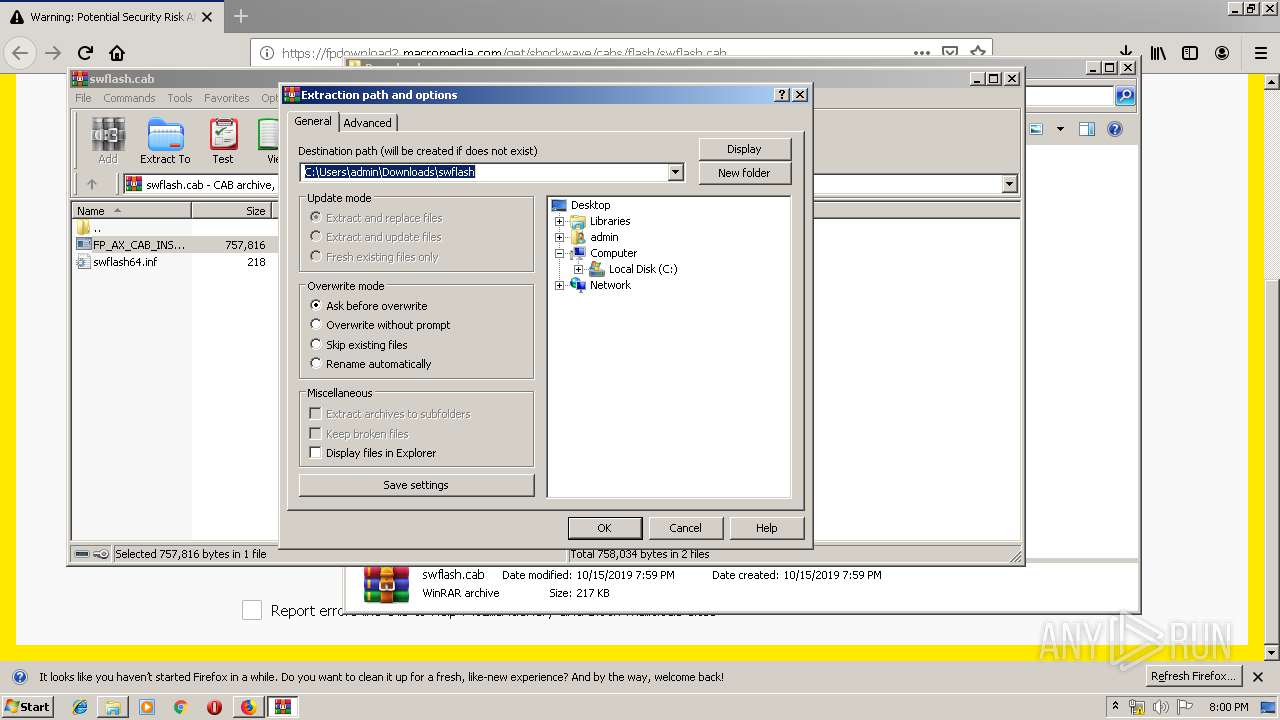1280x720 pixels.
Task: Check Extract archives to subfolders
Action: click(316, 414)
